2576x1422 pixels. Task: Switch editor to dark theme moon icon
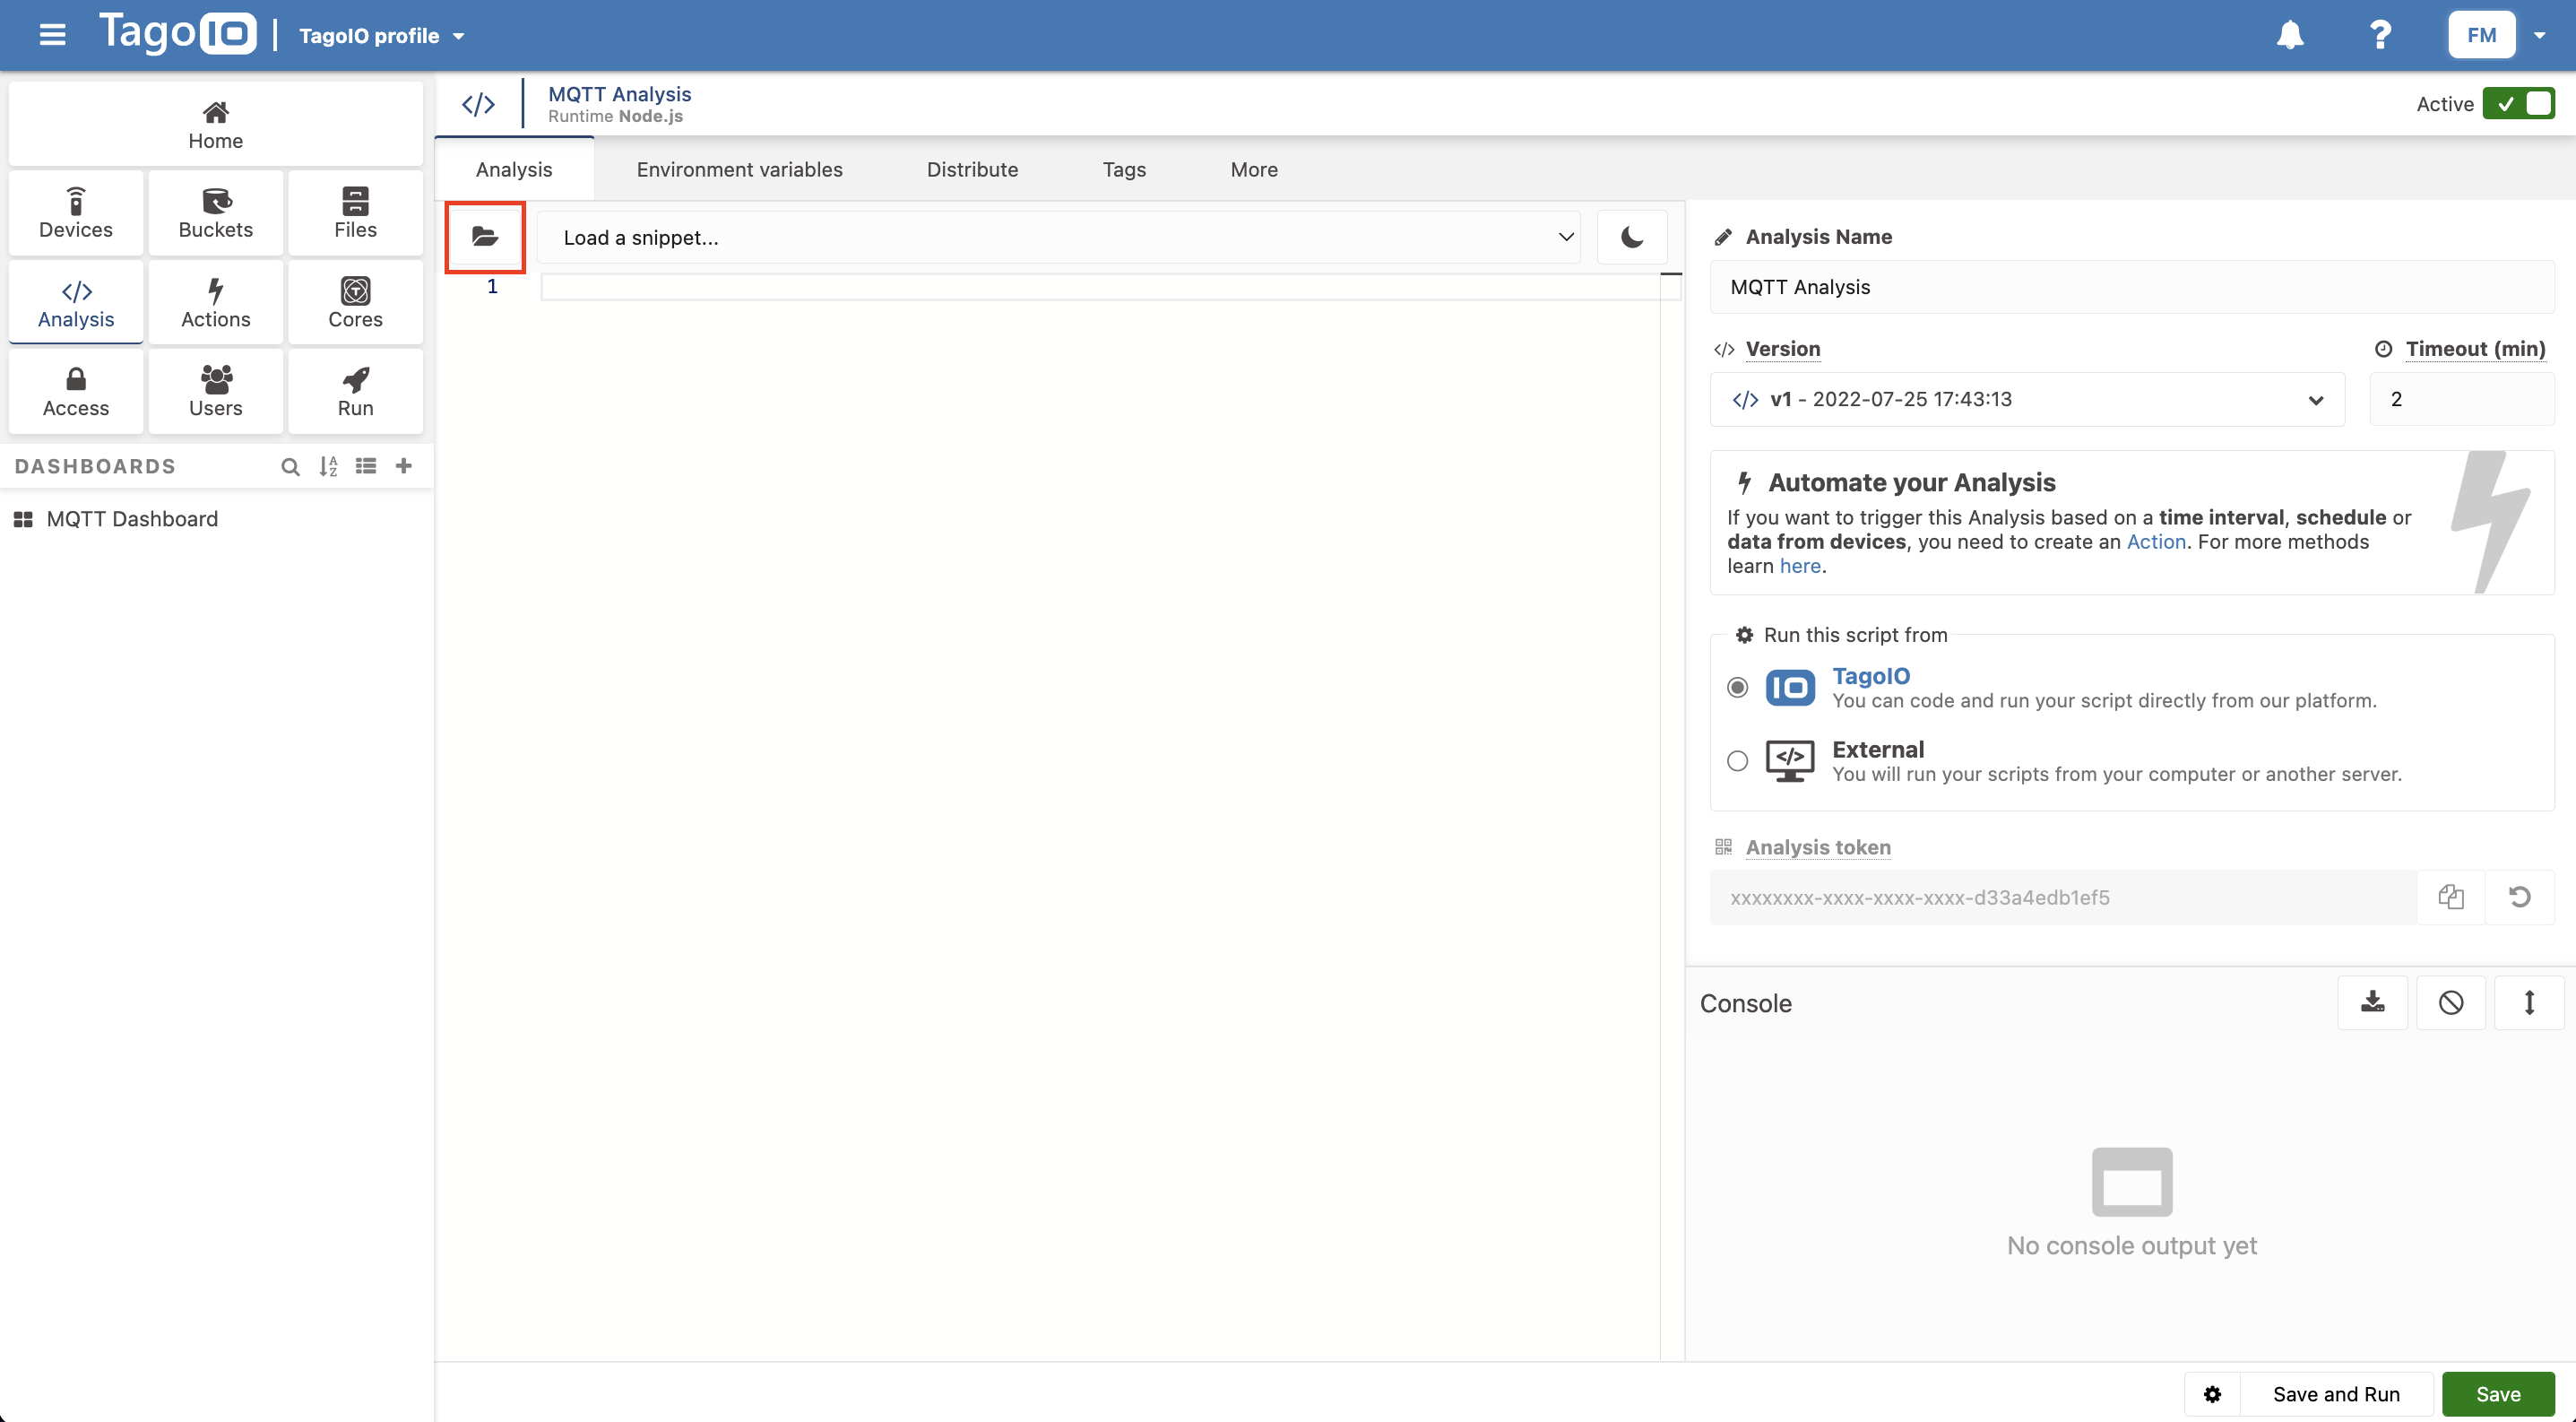pyautogui.click(x=1632, y=237)
